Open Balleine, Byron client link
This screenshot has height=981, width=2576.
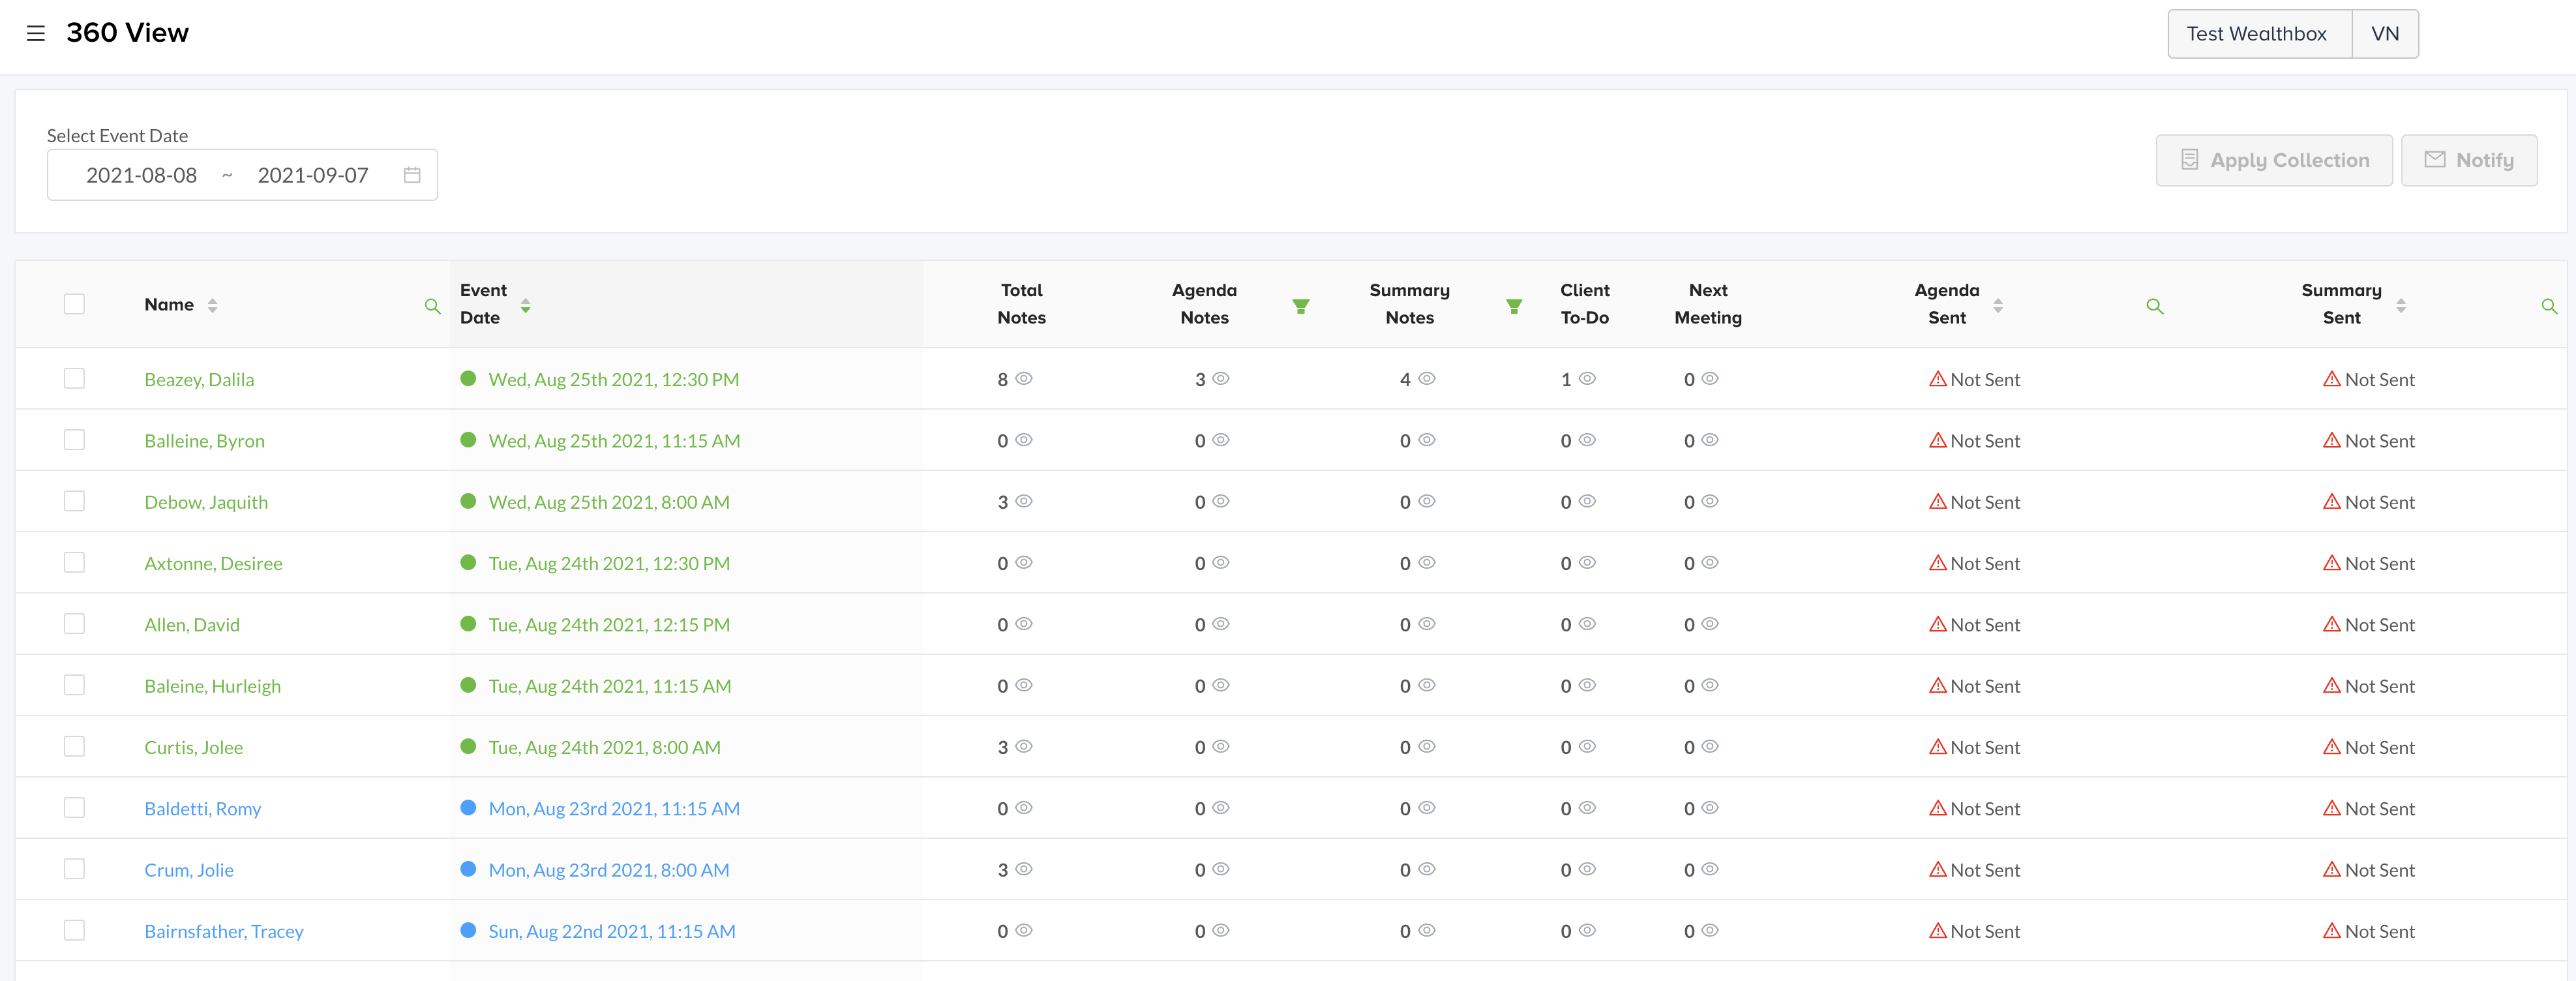click(204, 441)
